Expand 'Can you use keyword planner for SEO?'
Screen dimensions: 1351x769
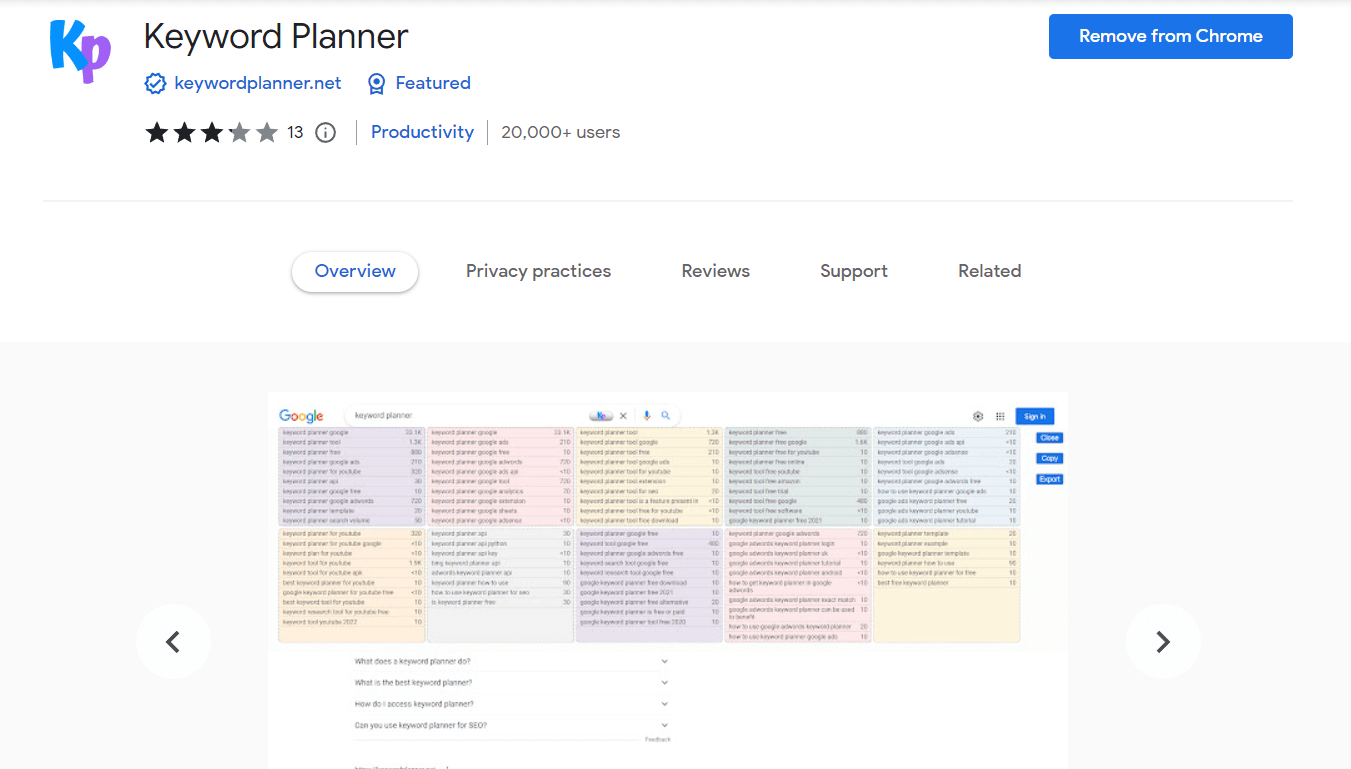point(511,725)
